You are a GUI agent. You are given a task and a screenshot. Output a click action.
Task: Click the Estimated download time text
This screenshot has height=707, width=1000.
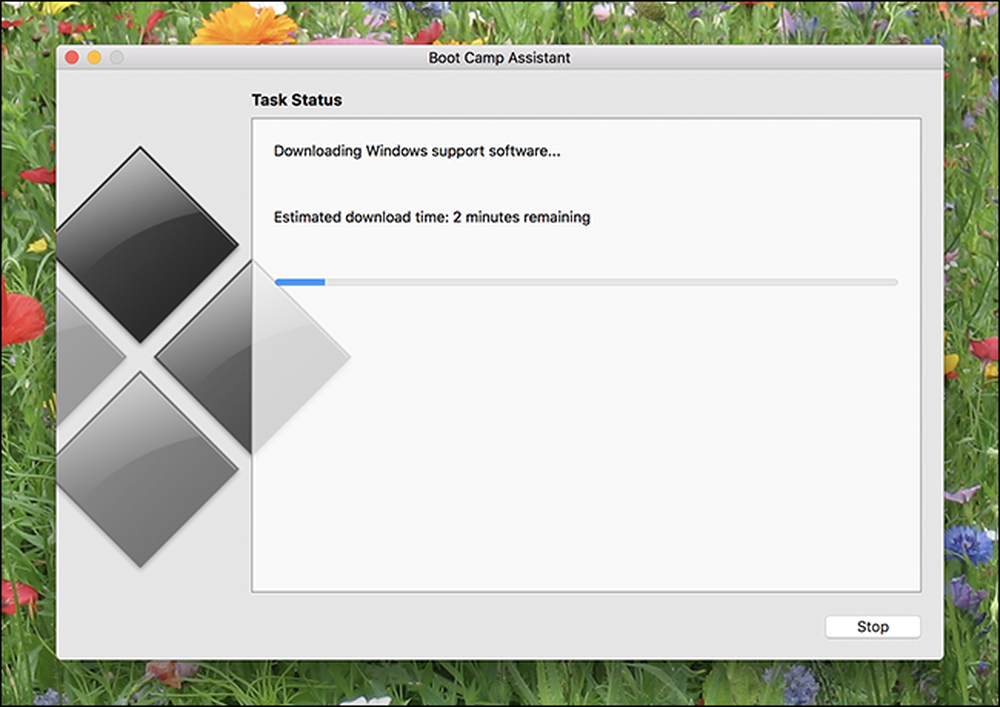[x=432, y=217]
